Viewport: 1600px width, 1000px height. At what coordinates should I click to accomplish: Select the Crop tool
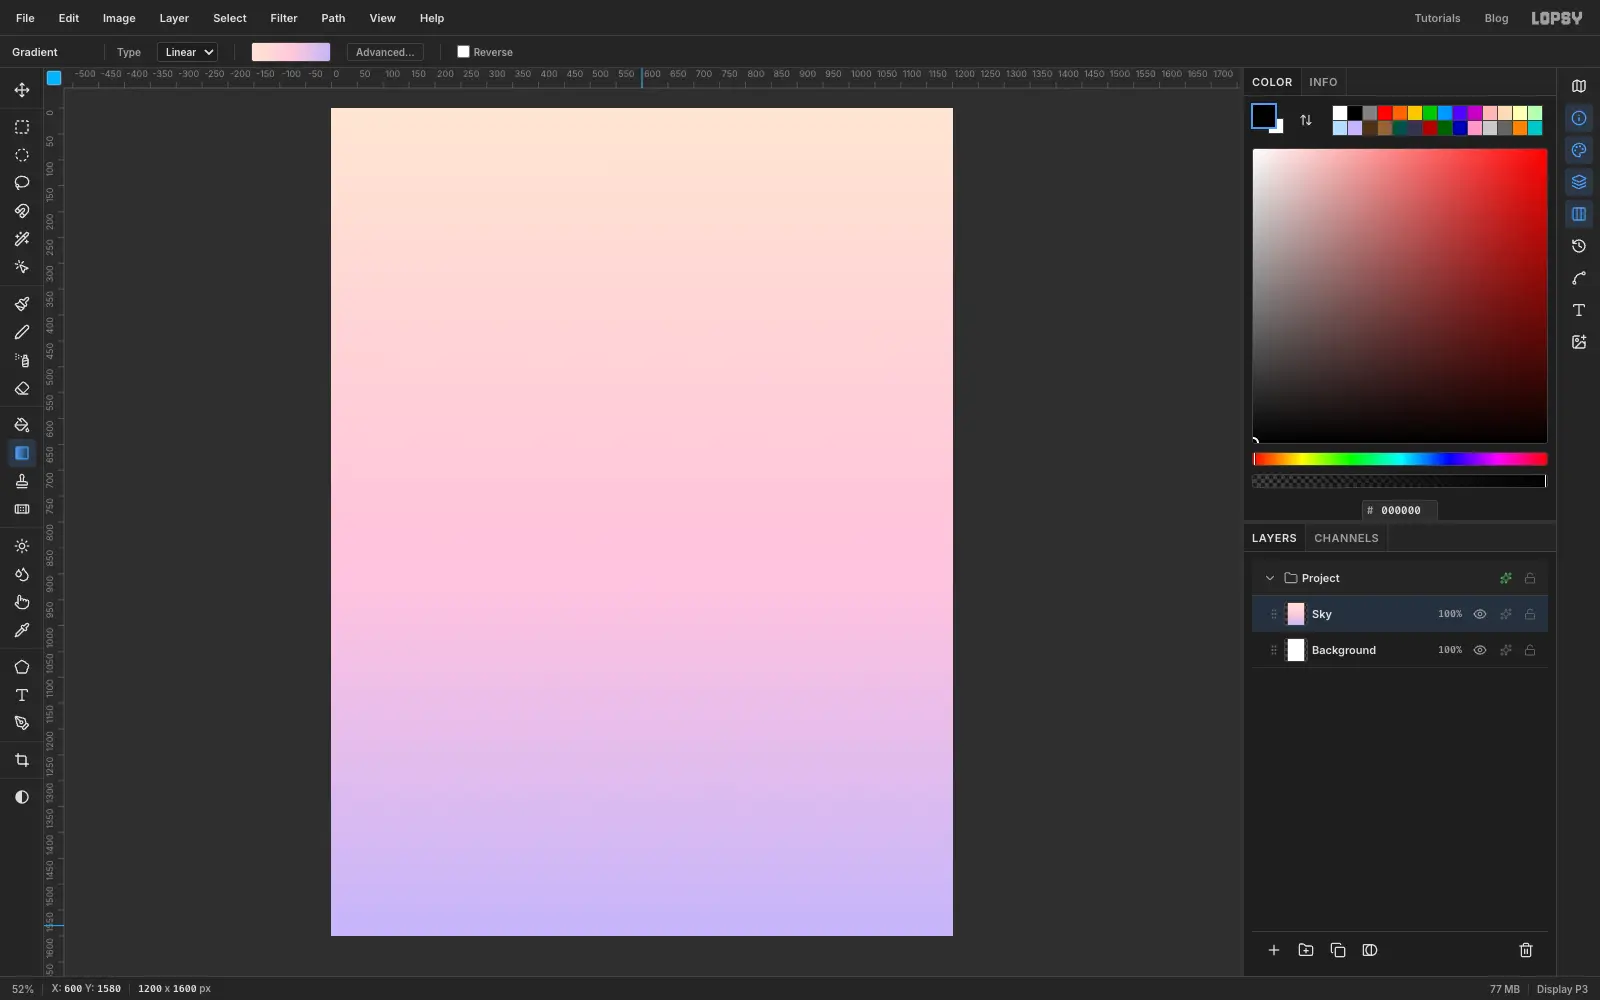coord(21,760)
